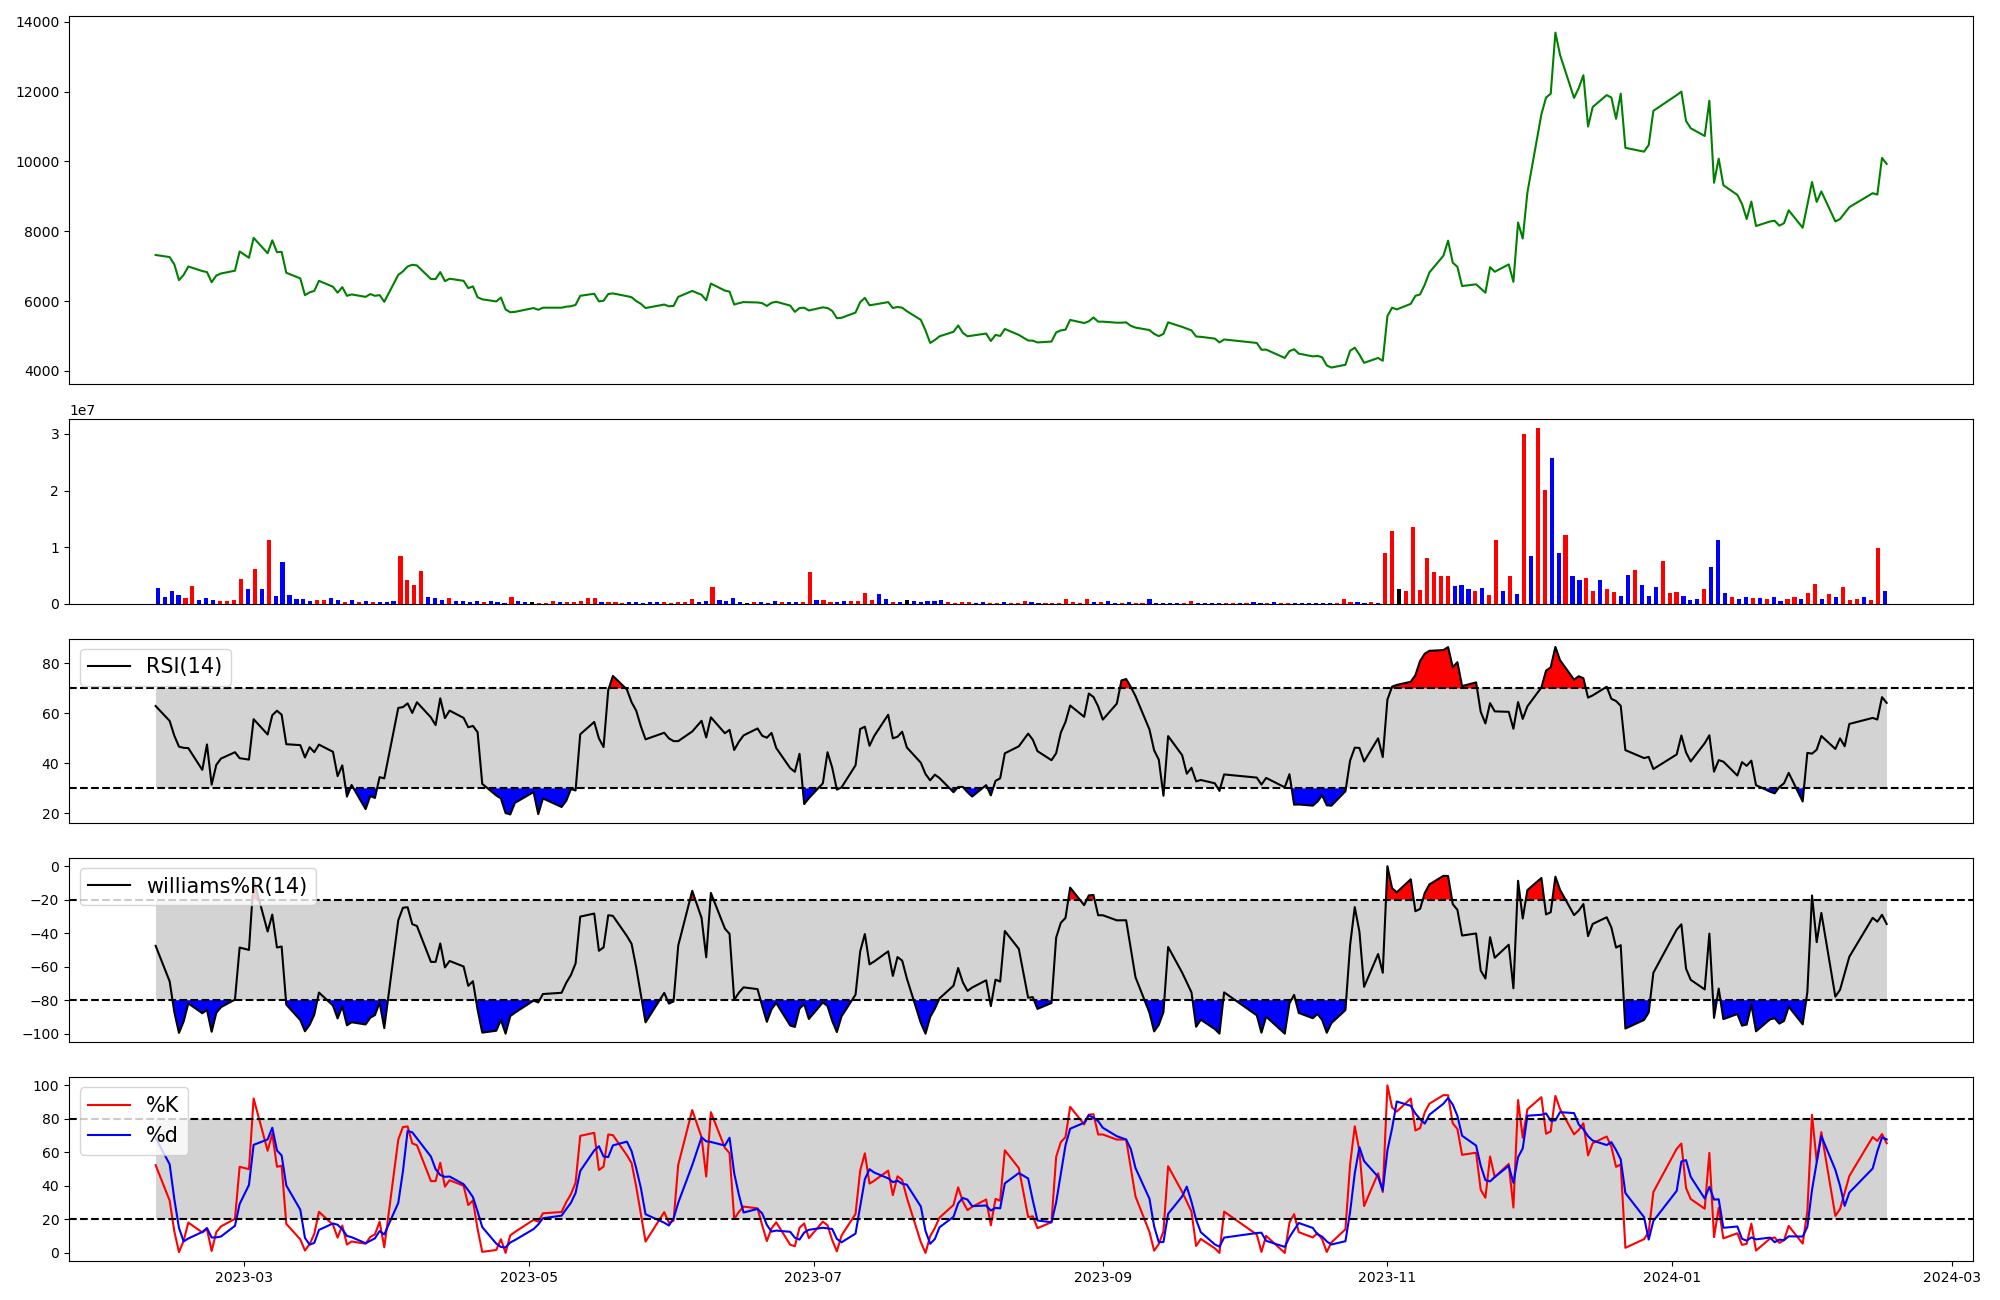
Task: Click the 2024-03 x-axis date label
Action: [1952, 1277]
